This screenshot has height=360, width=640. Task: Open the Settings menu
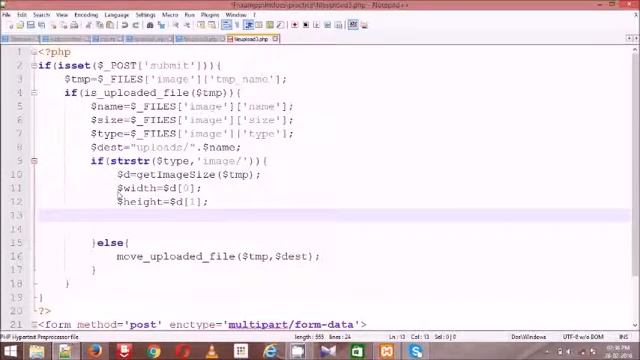(146, 15)
